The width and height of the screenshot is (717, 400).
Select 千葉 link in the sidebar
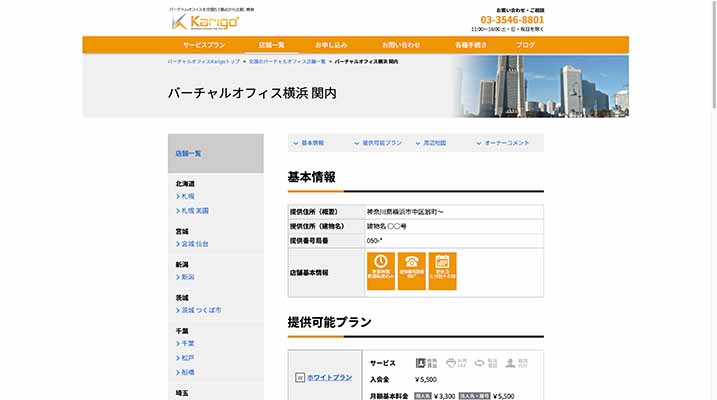(186, 343)
